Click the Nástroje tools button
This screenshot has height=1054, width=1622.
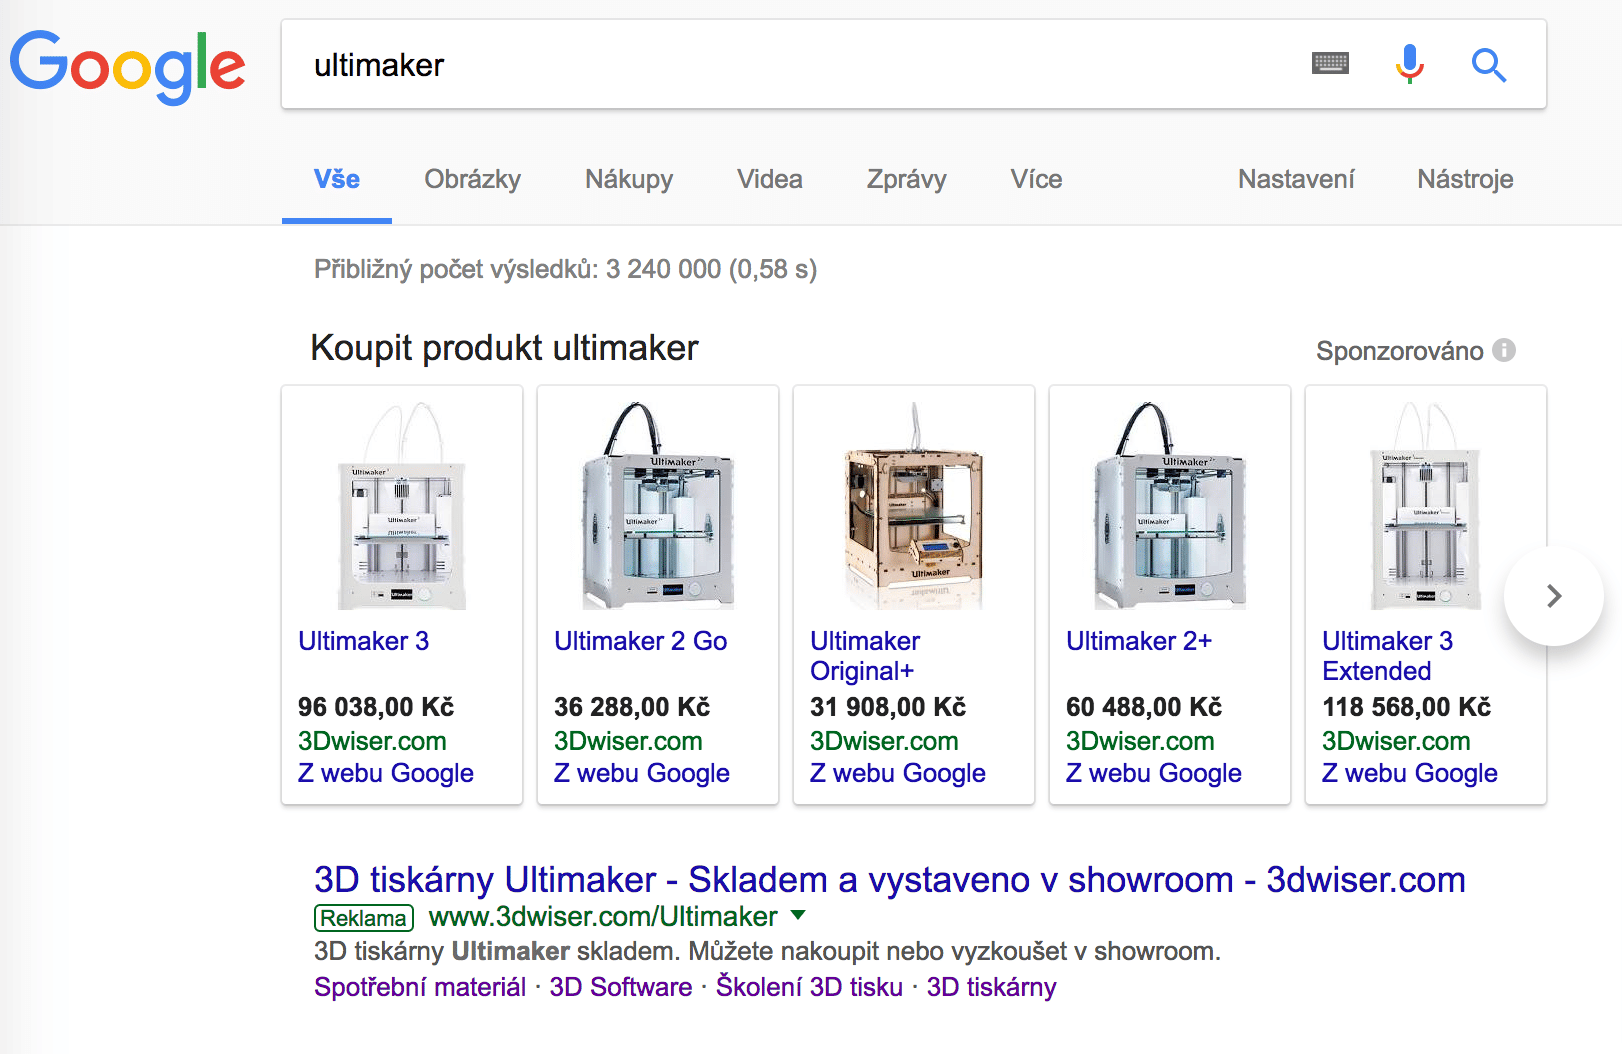coord(1465,179)
